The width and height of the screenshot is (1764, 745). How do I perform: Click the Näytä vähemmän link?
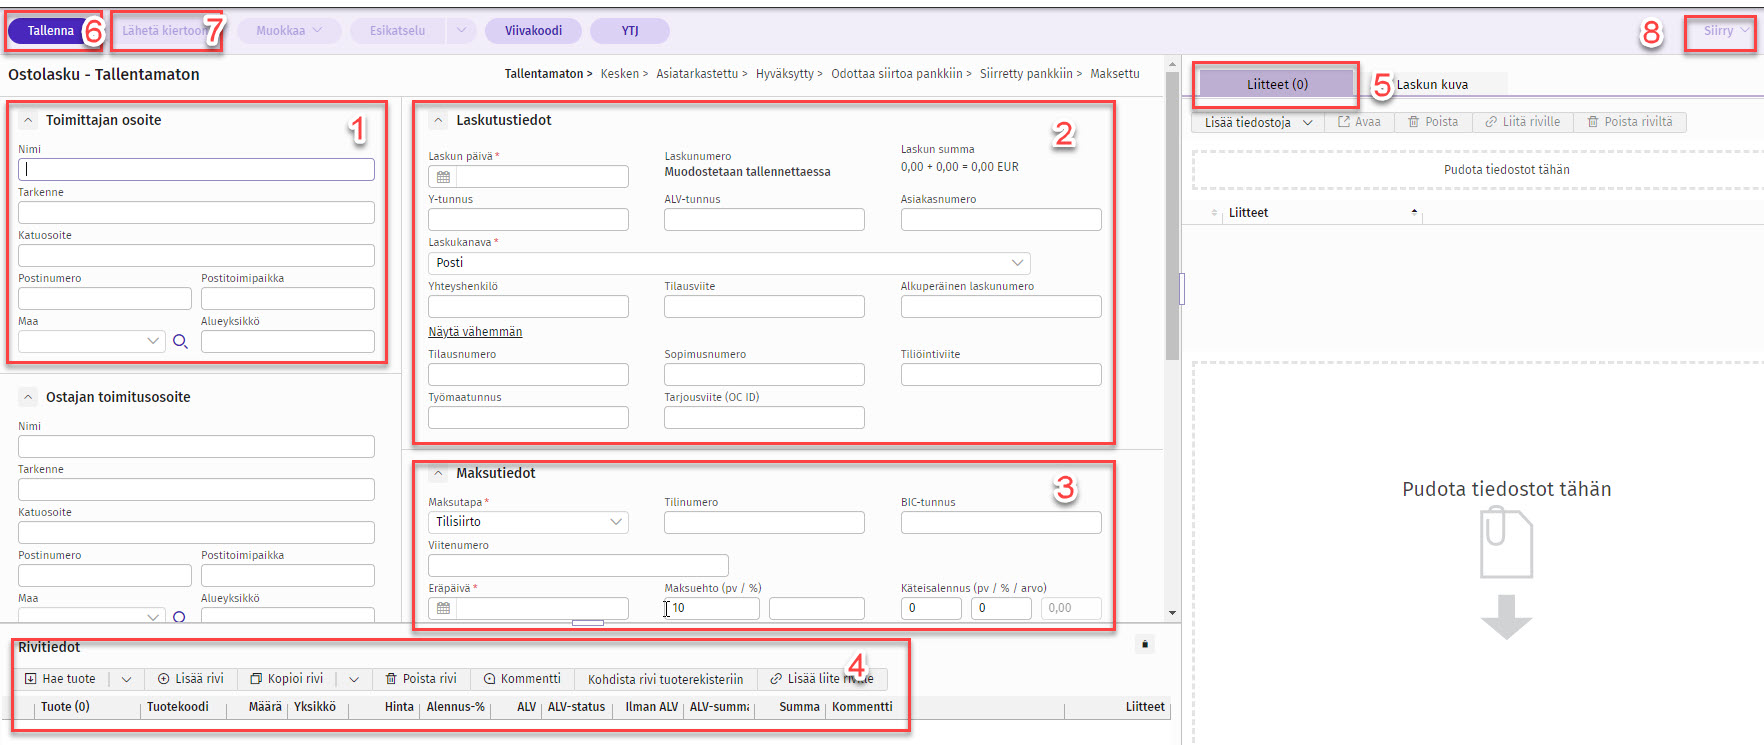coord(475,332)
